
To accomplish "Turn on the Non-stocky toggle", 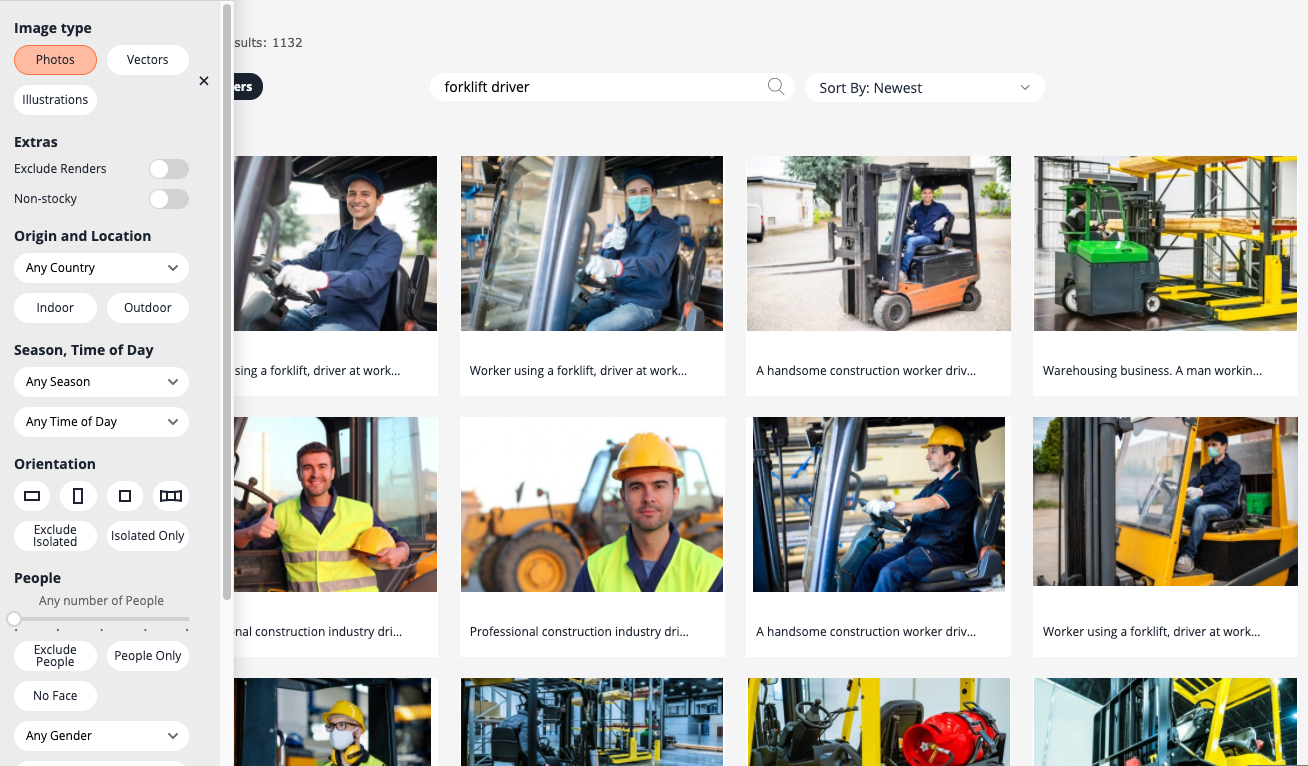I will pos(168,199).
